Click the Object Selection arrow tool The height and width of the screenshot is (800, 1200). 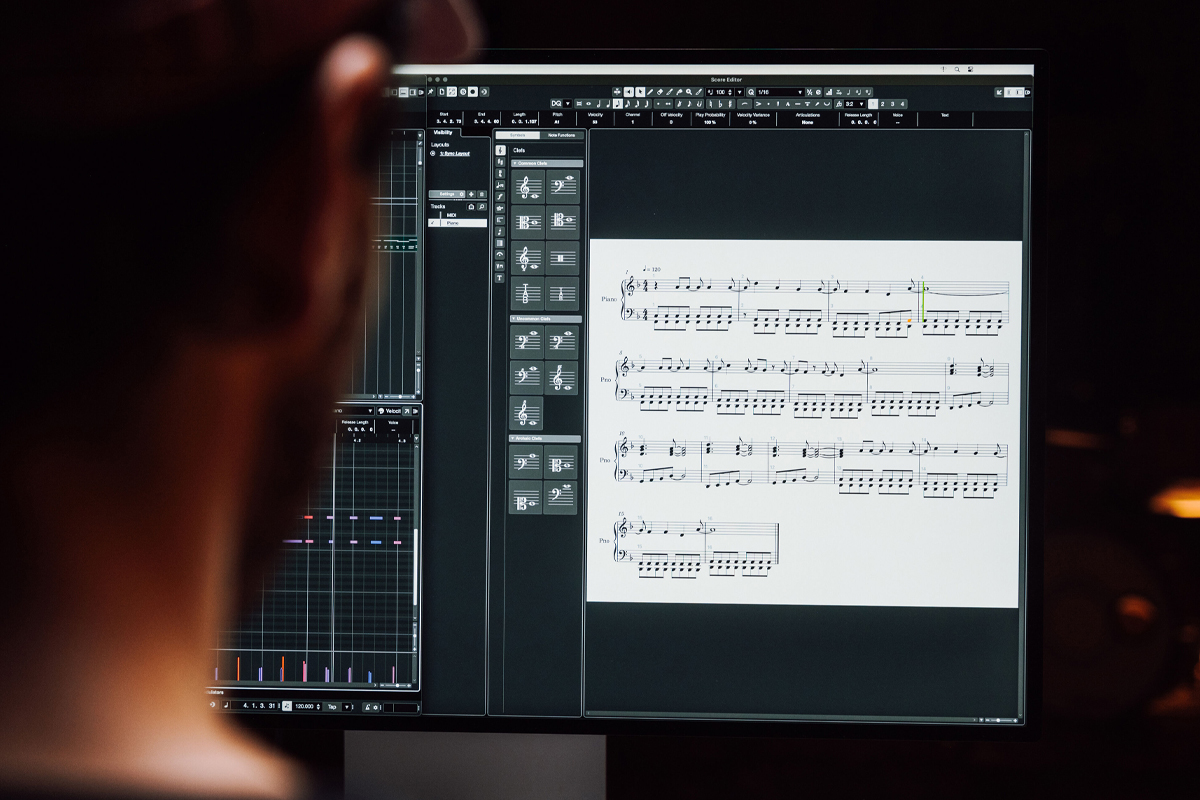[x=640, y=92]
